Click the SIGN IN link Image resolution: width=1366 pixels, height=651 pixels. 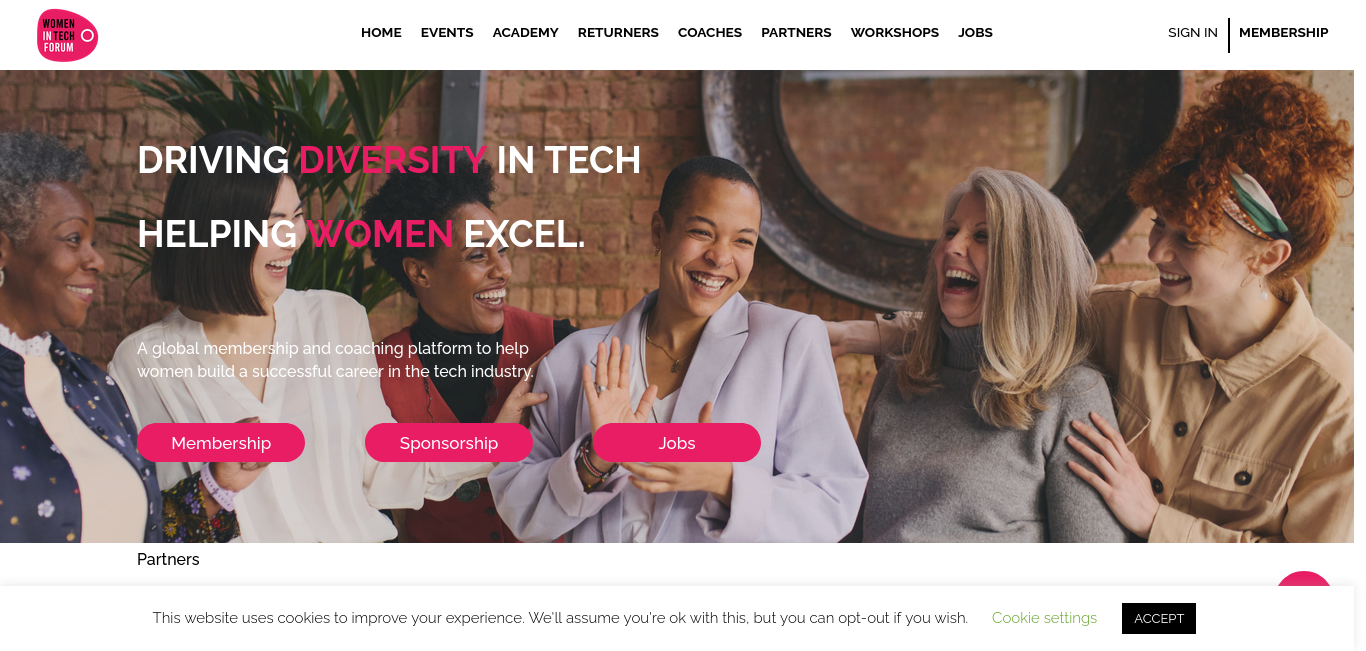1193,32
